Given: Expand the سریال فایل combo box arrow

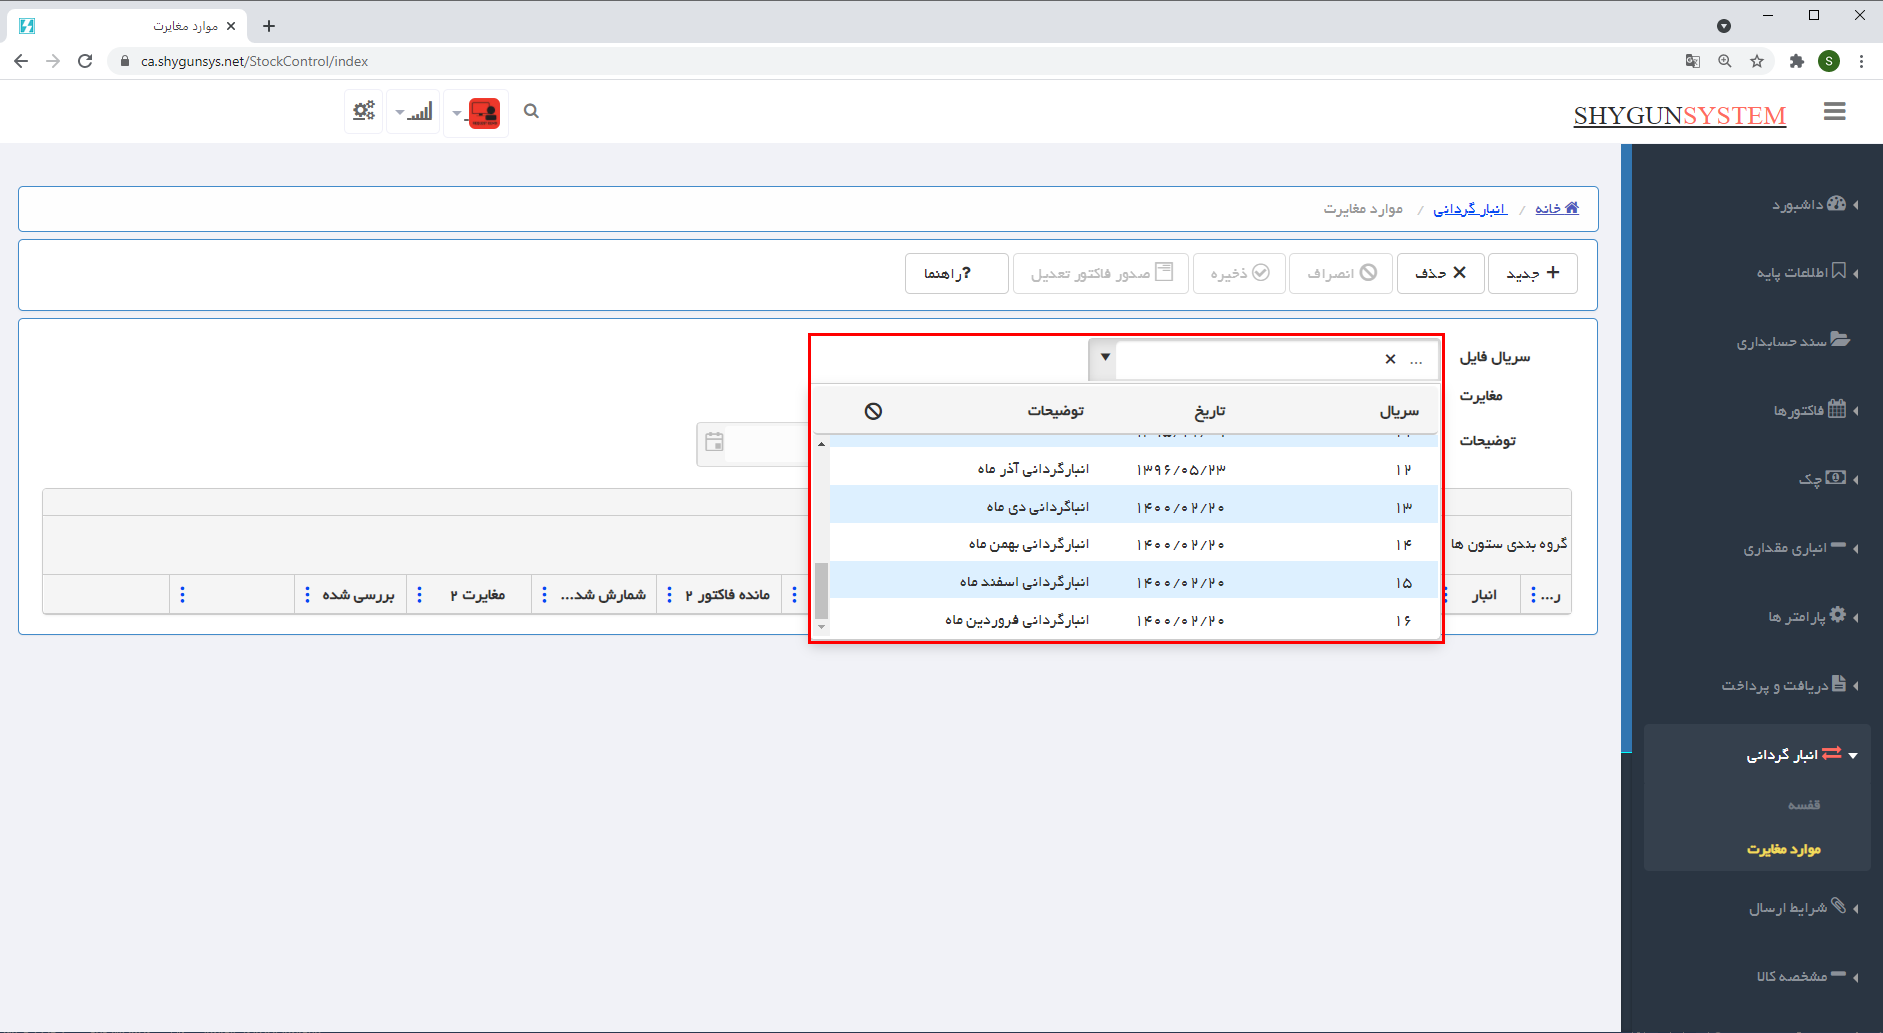Looking at the screenshot, I should coord(1103,358).
